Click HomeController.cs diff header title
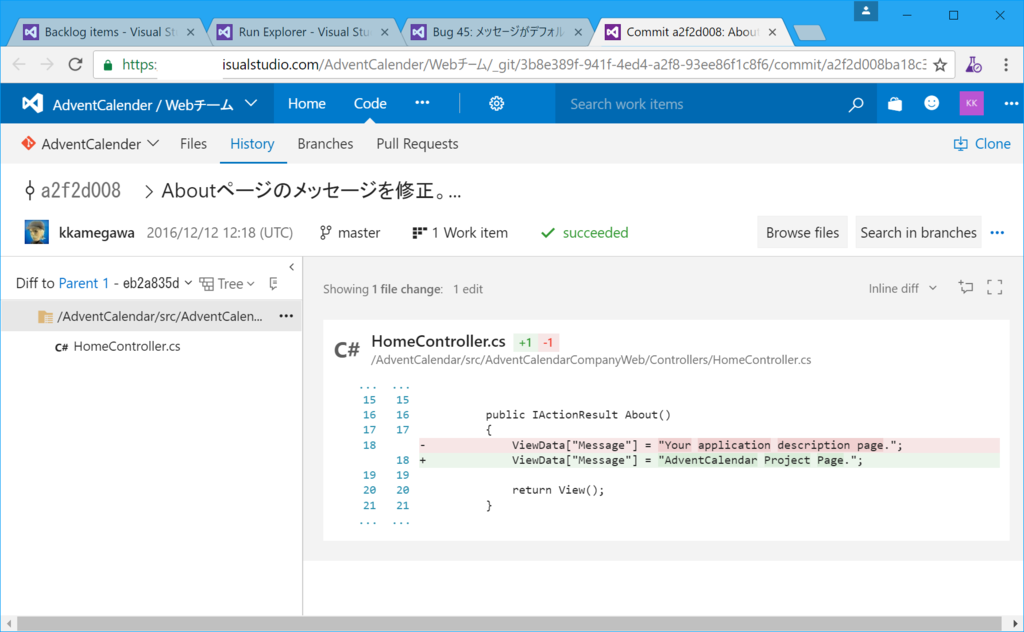 438,341
